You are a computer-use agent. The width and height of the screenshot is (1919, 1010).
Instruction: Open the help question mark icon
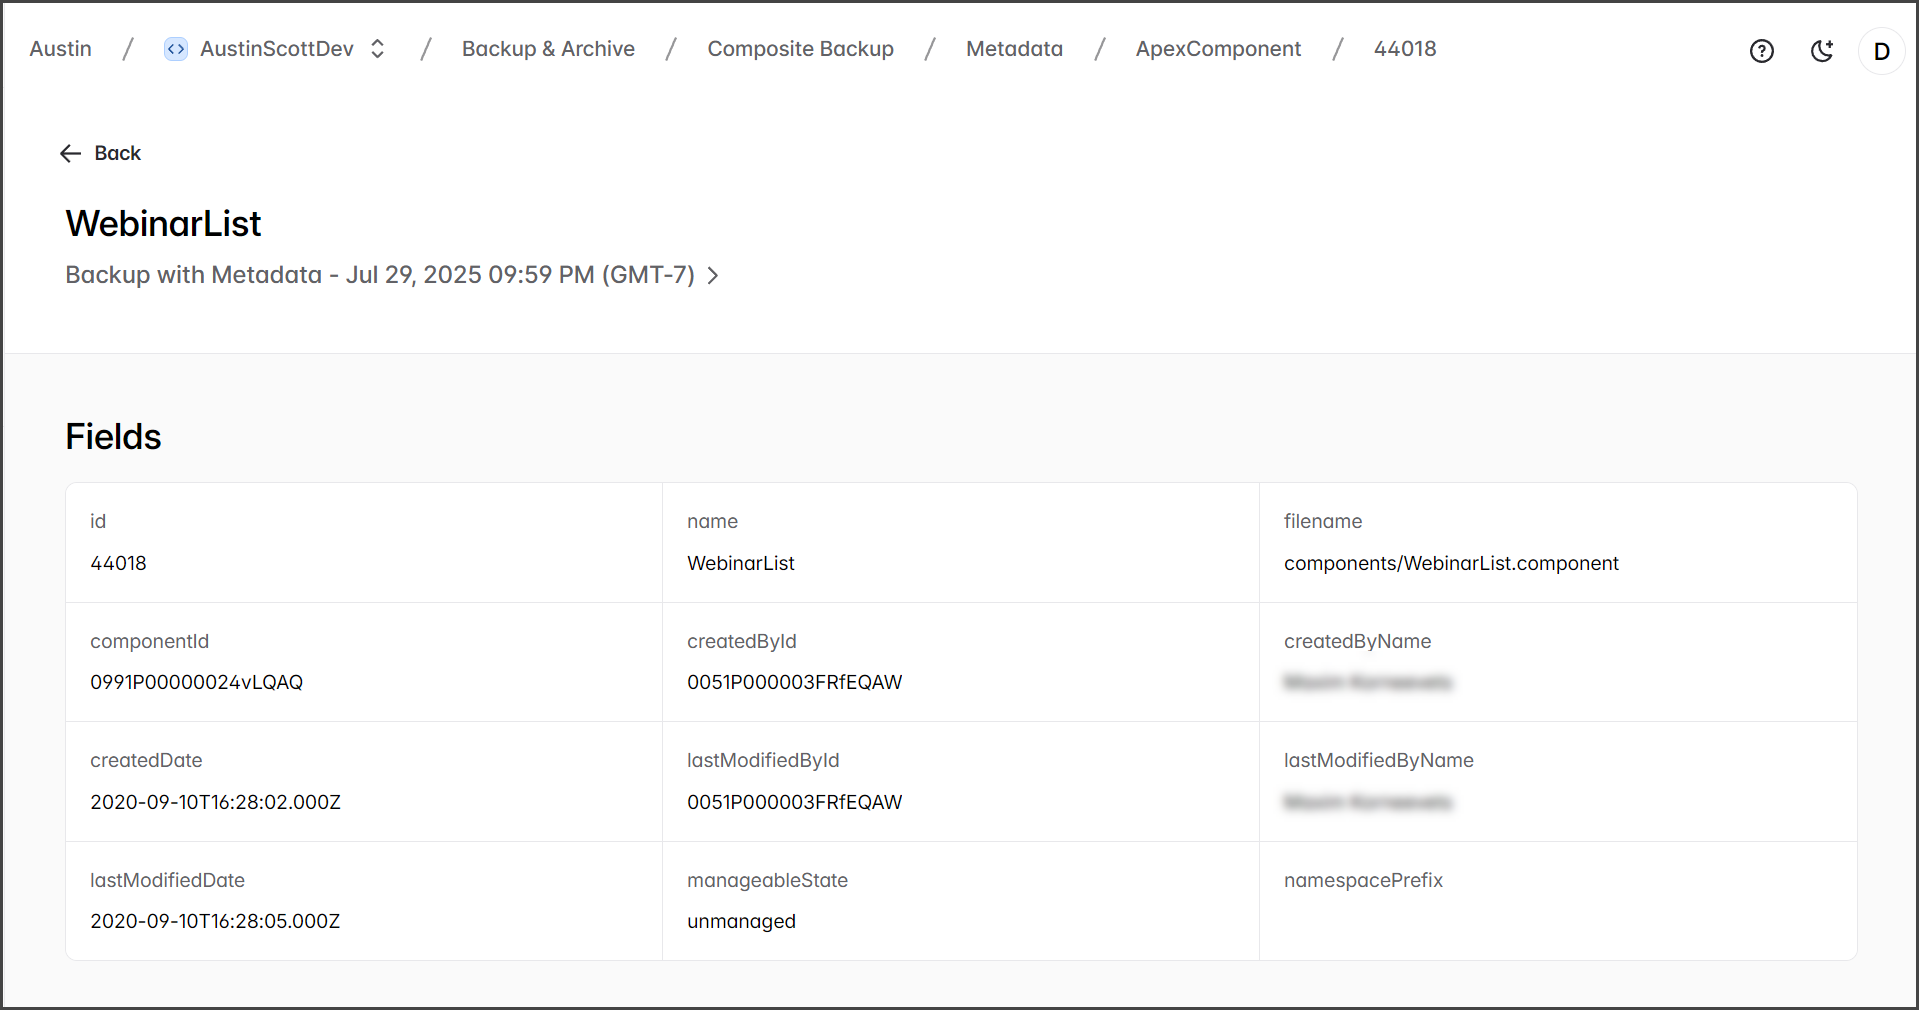pos(1761,51)
